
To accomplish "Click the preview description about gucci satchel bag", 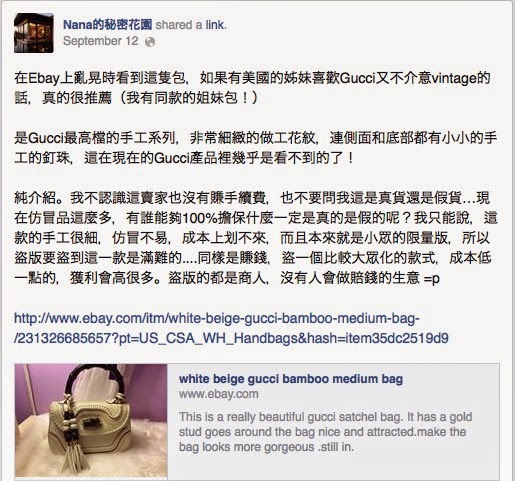I will [326, 432].
